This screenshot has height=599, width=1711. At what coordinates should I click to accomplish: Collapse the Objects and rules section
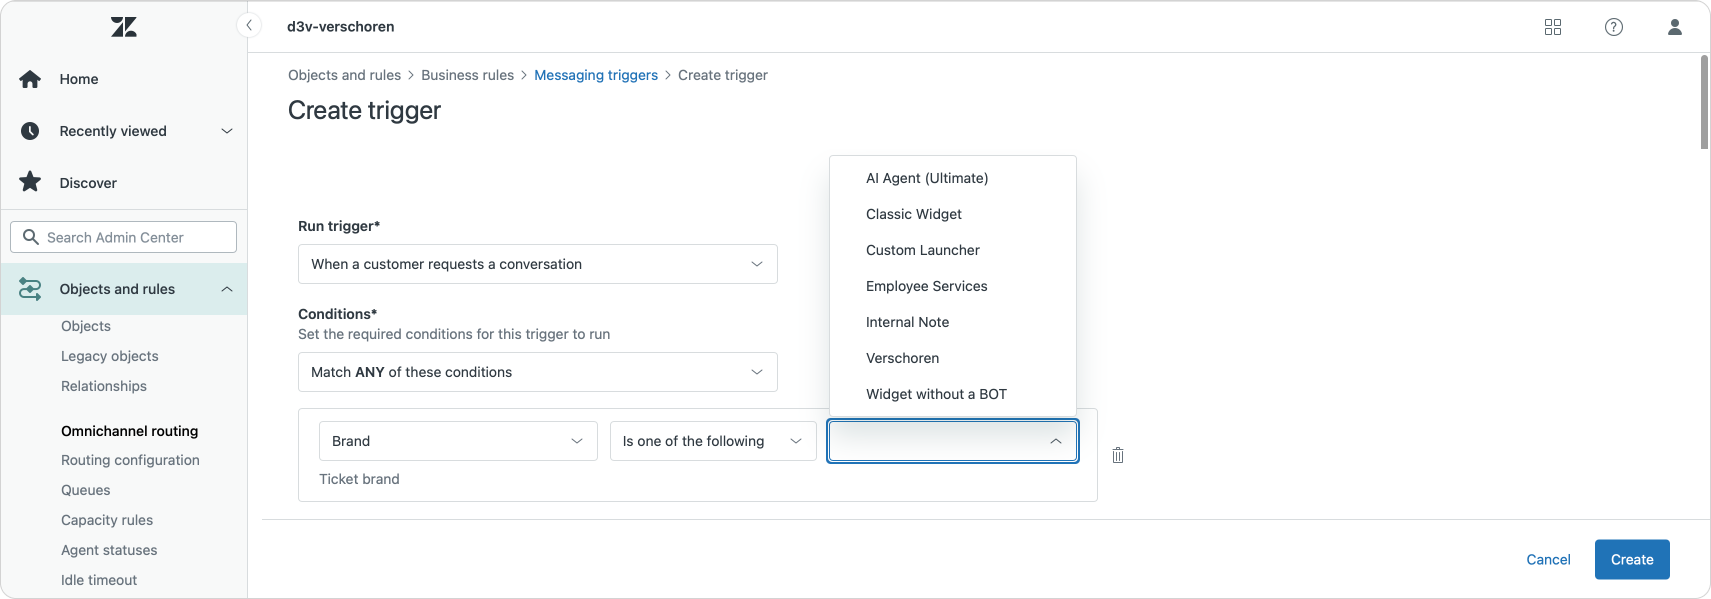click(x=227, y=289)
